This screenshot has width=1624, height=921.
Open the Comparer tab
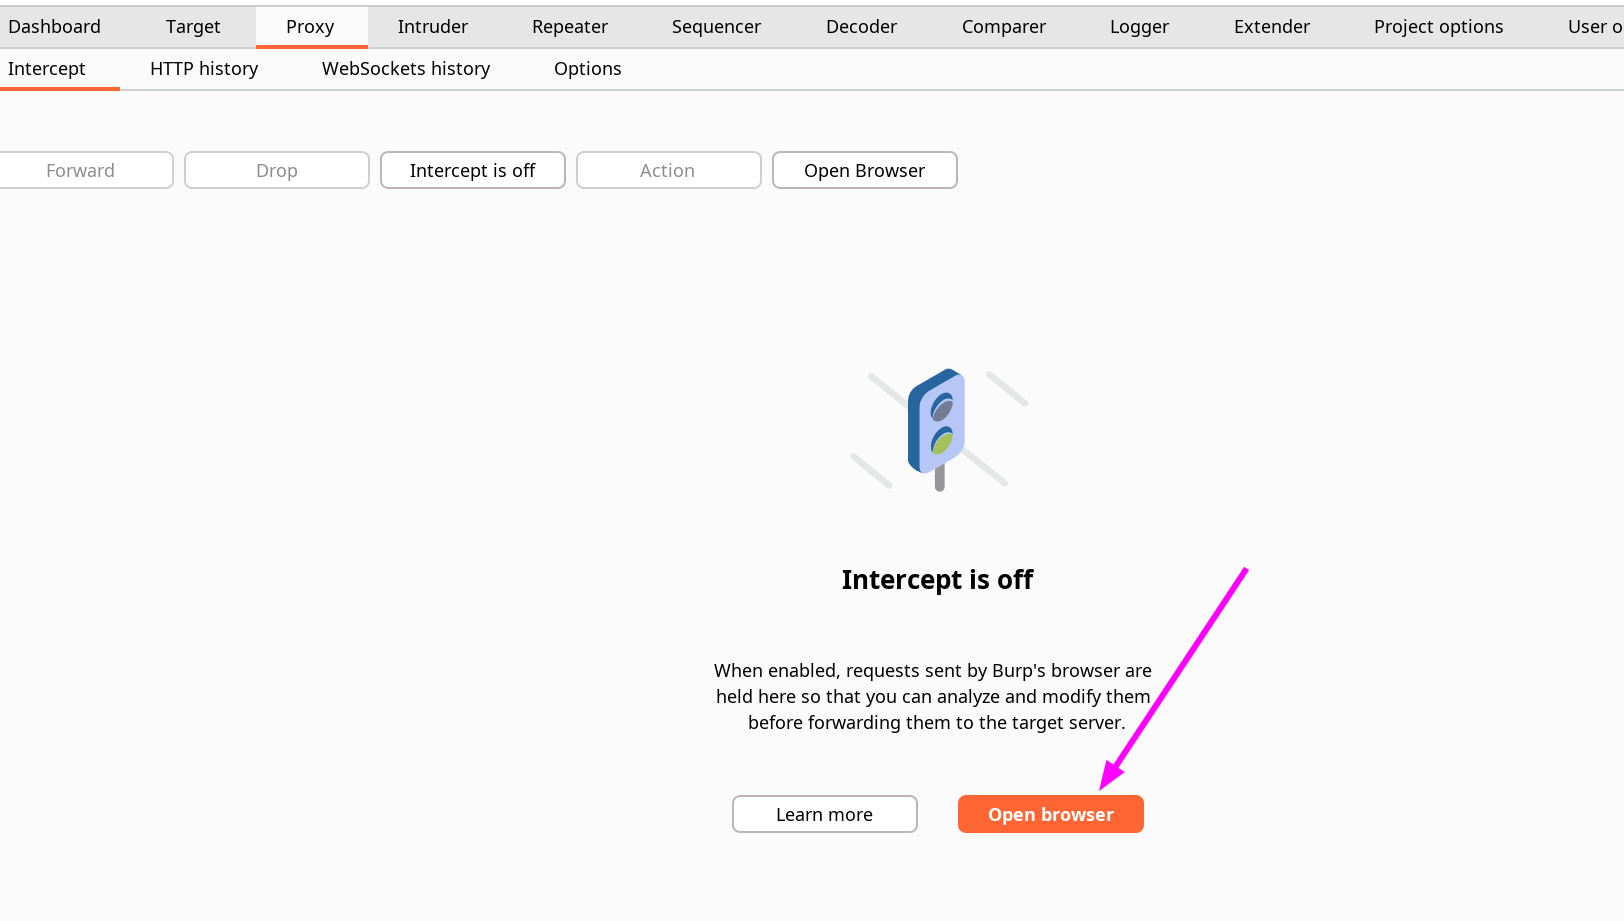pos(1004,27)
